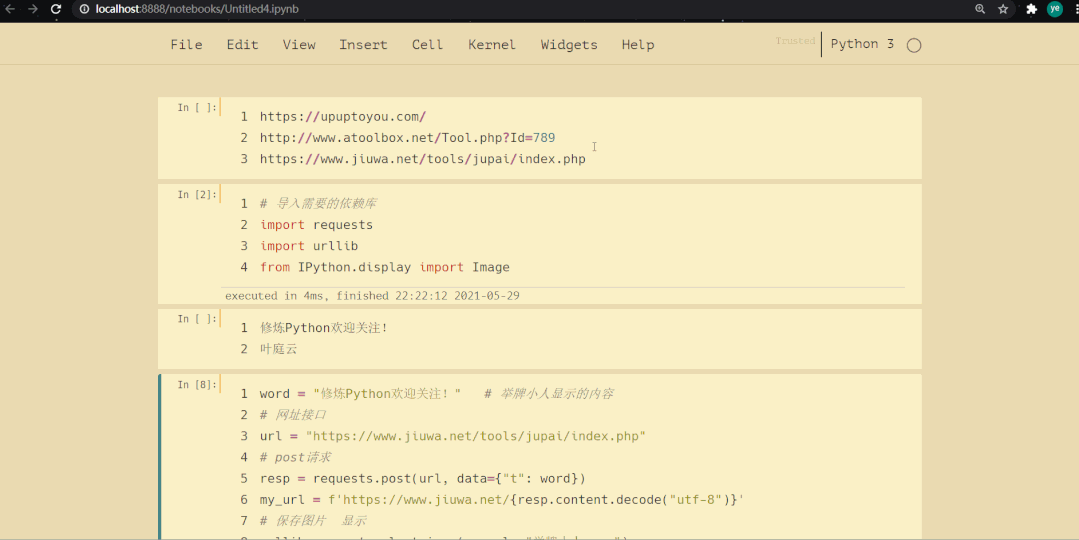Click the Python 3 kernel name
The width and height of the screenshot is (1079, 540).
point(862,44)
